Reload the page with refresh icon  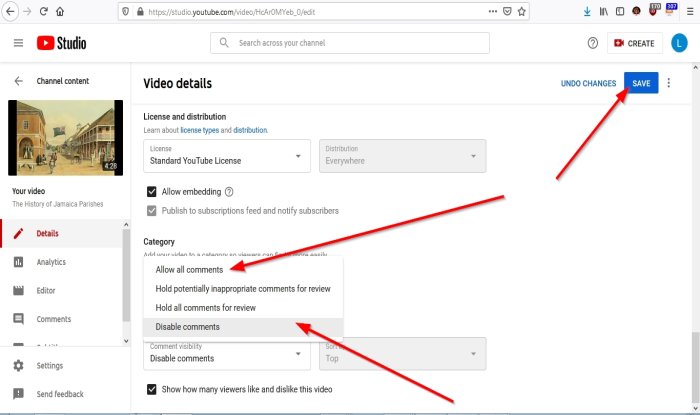click(x=43, y=12)
